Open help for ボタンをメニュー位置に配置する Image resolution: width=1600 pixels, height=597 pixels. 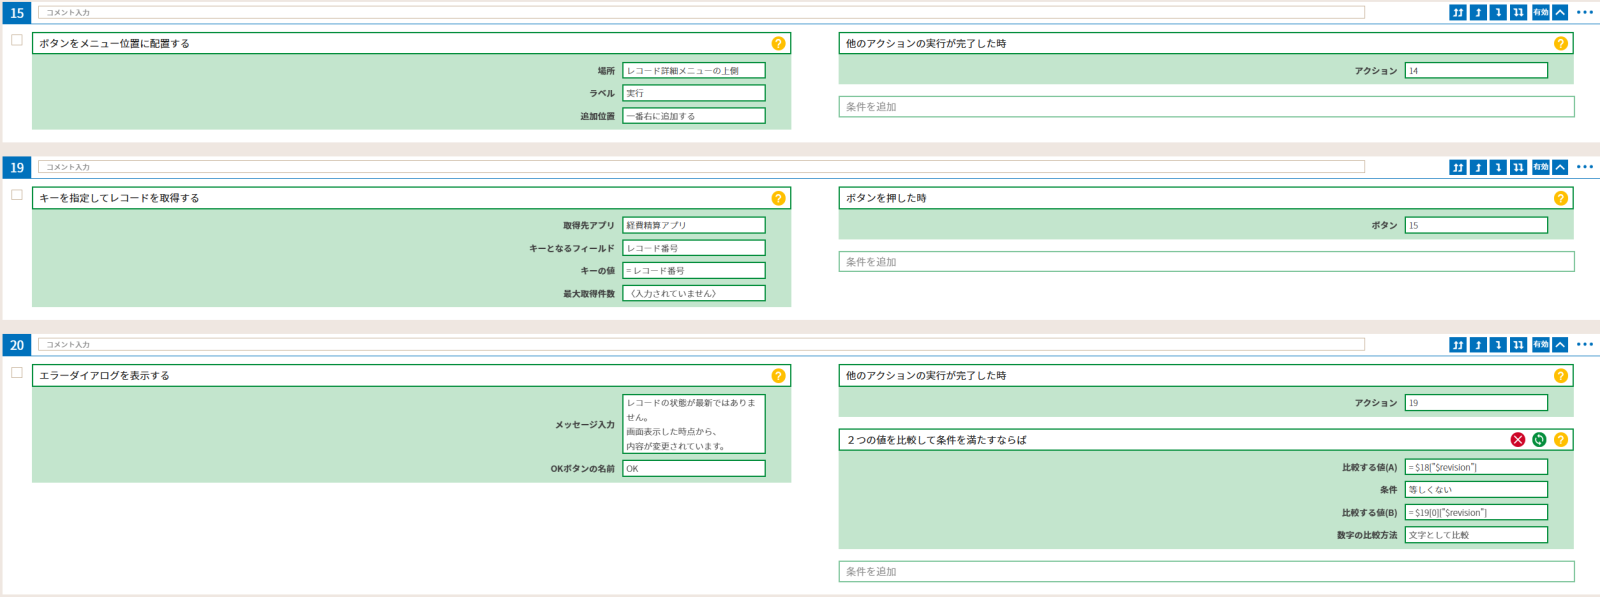(778, 44)
